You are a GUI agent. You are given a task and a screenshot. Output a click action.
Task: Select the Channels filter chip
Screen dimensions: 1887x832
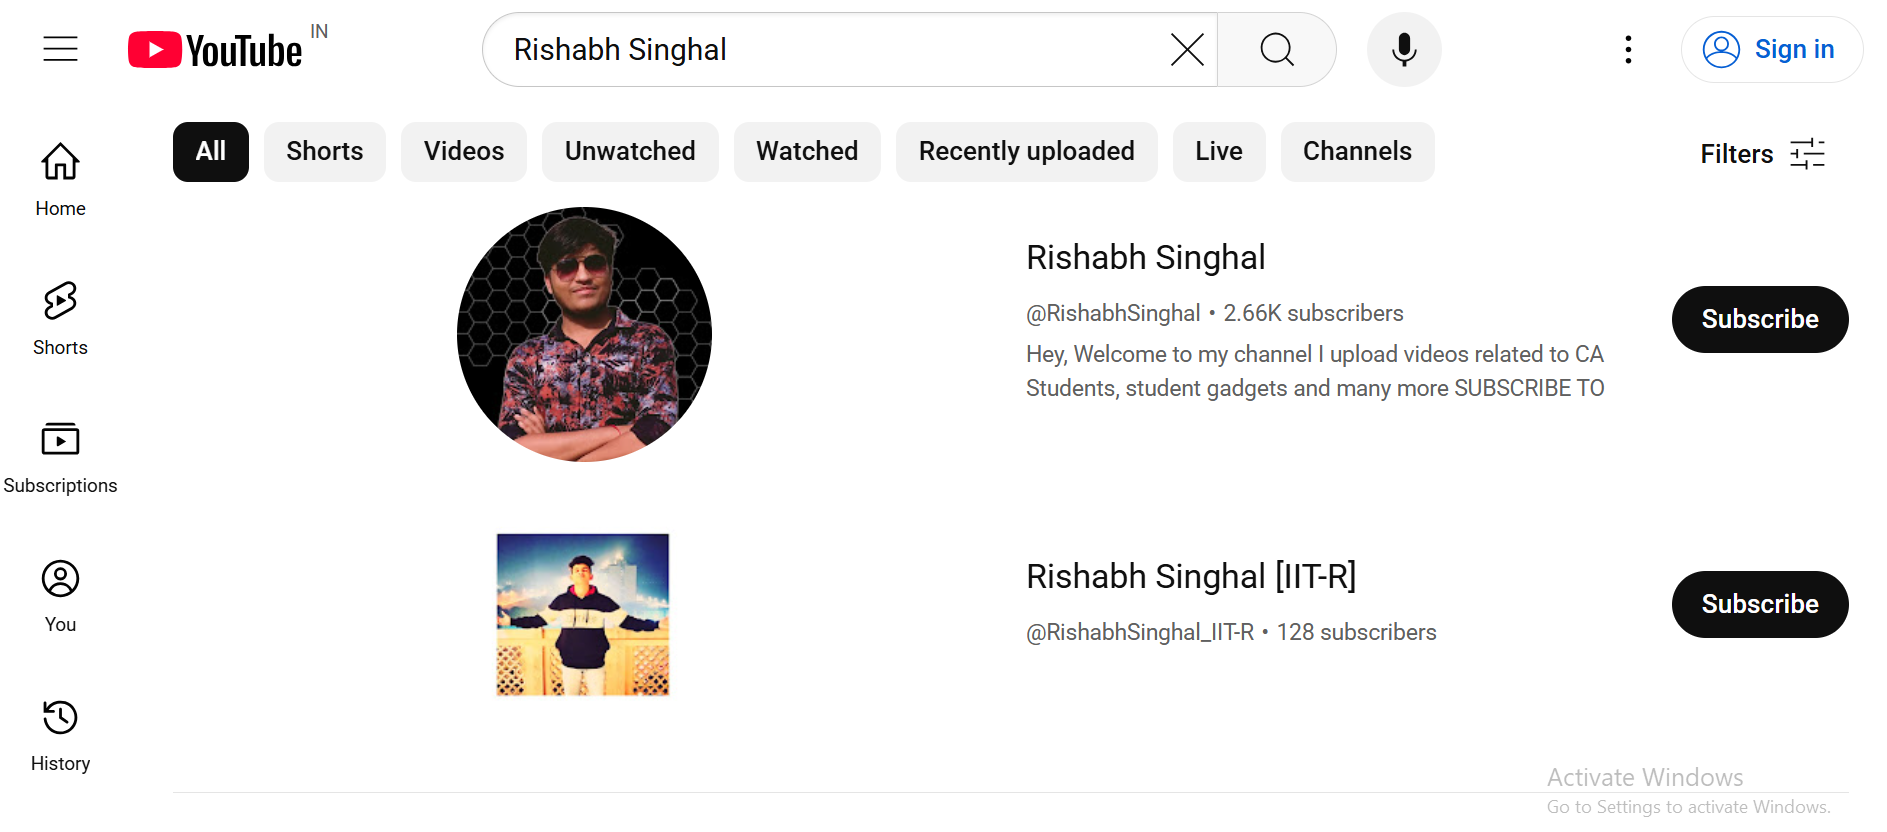point(1356,151)
